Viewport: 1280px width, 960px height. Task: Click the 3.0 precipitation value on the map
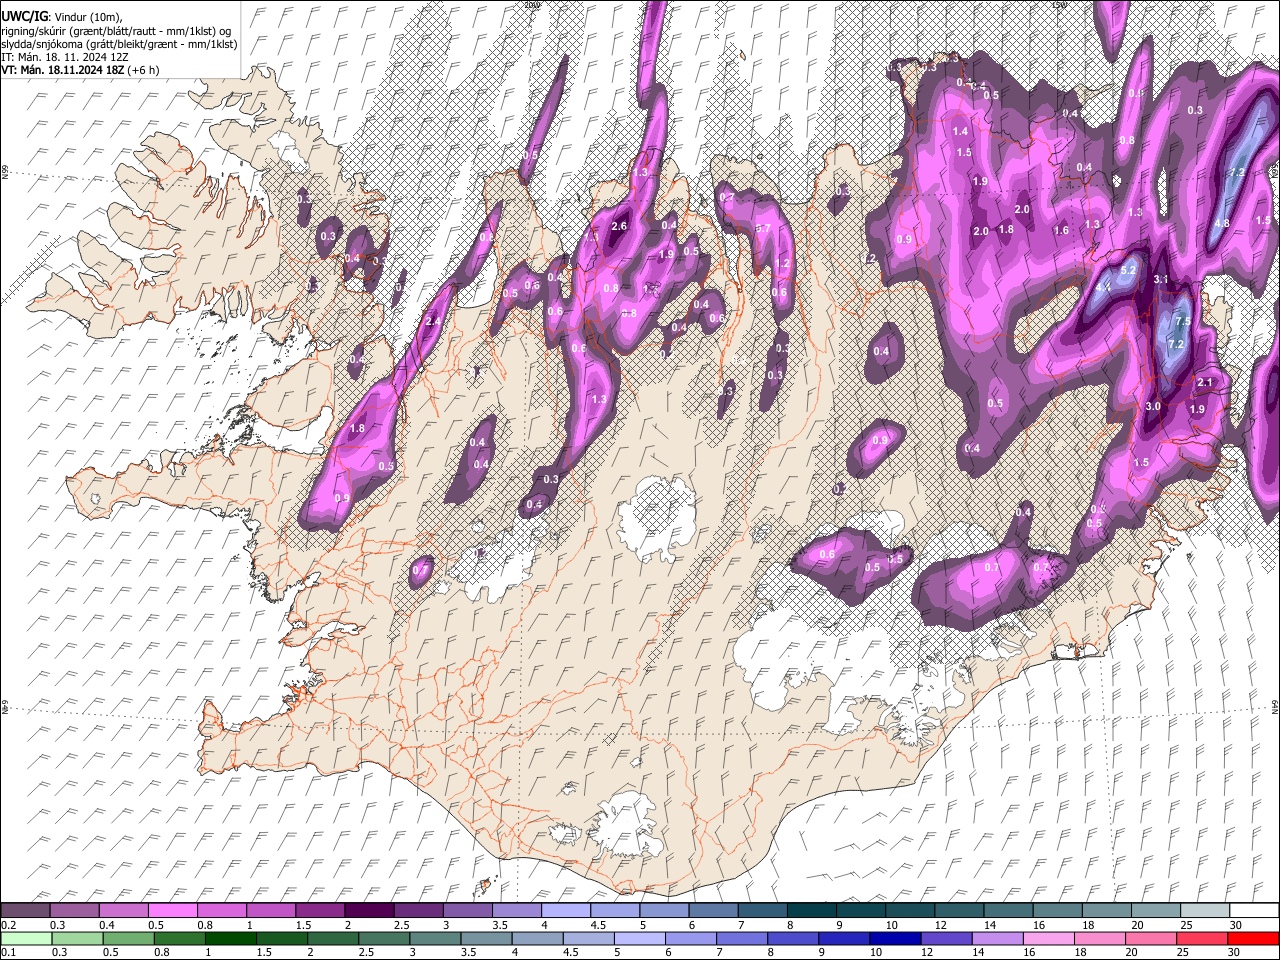point(1153,406)
